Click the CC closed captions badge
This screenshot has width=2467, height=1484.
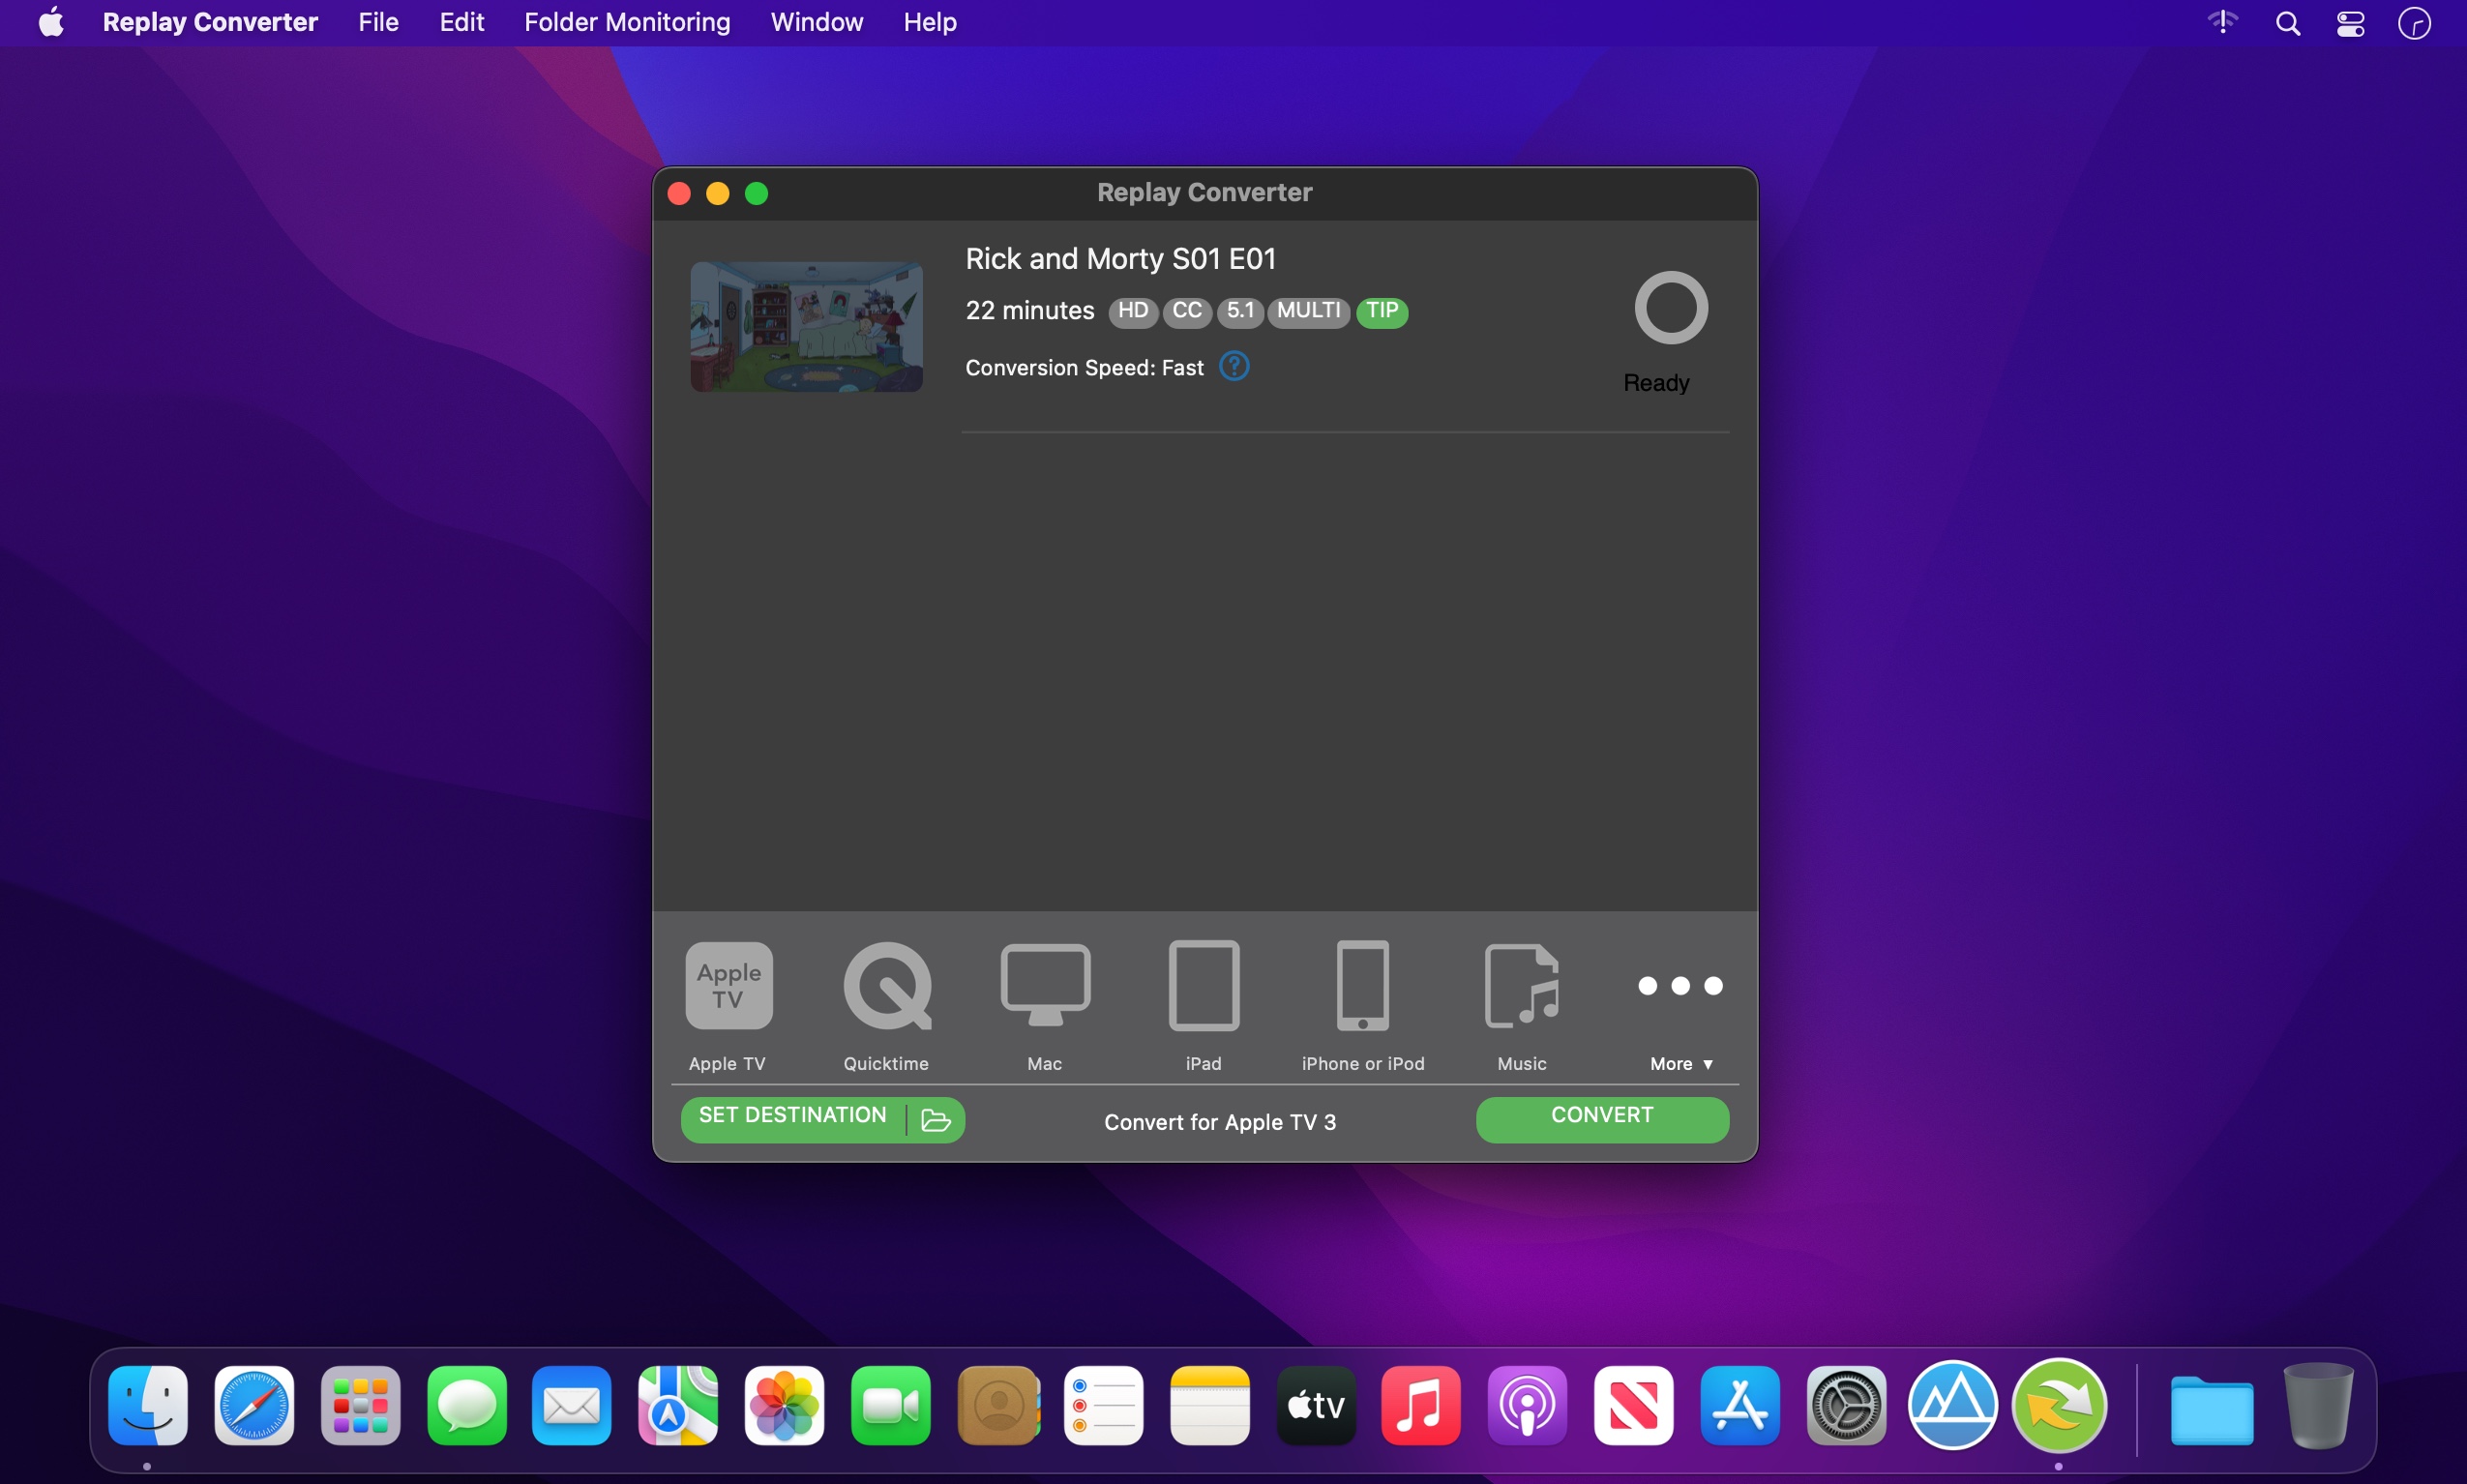(1187, 311)
